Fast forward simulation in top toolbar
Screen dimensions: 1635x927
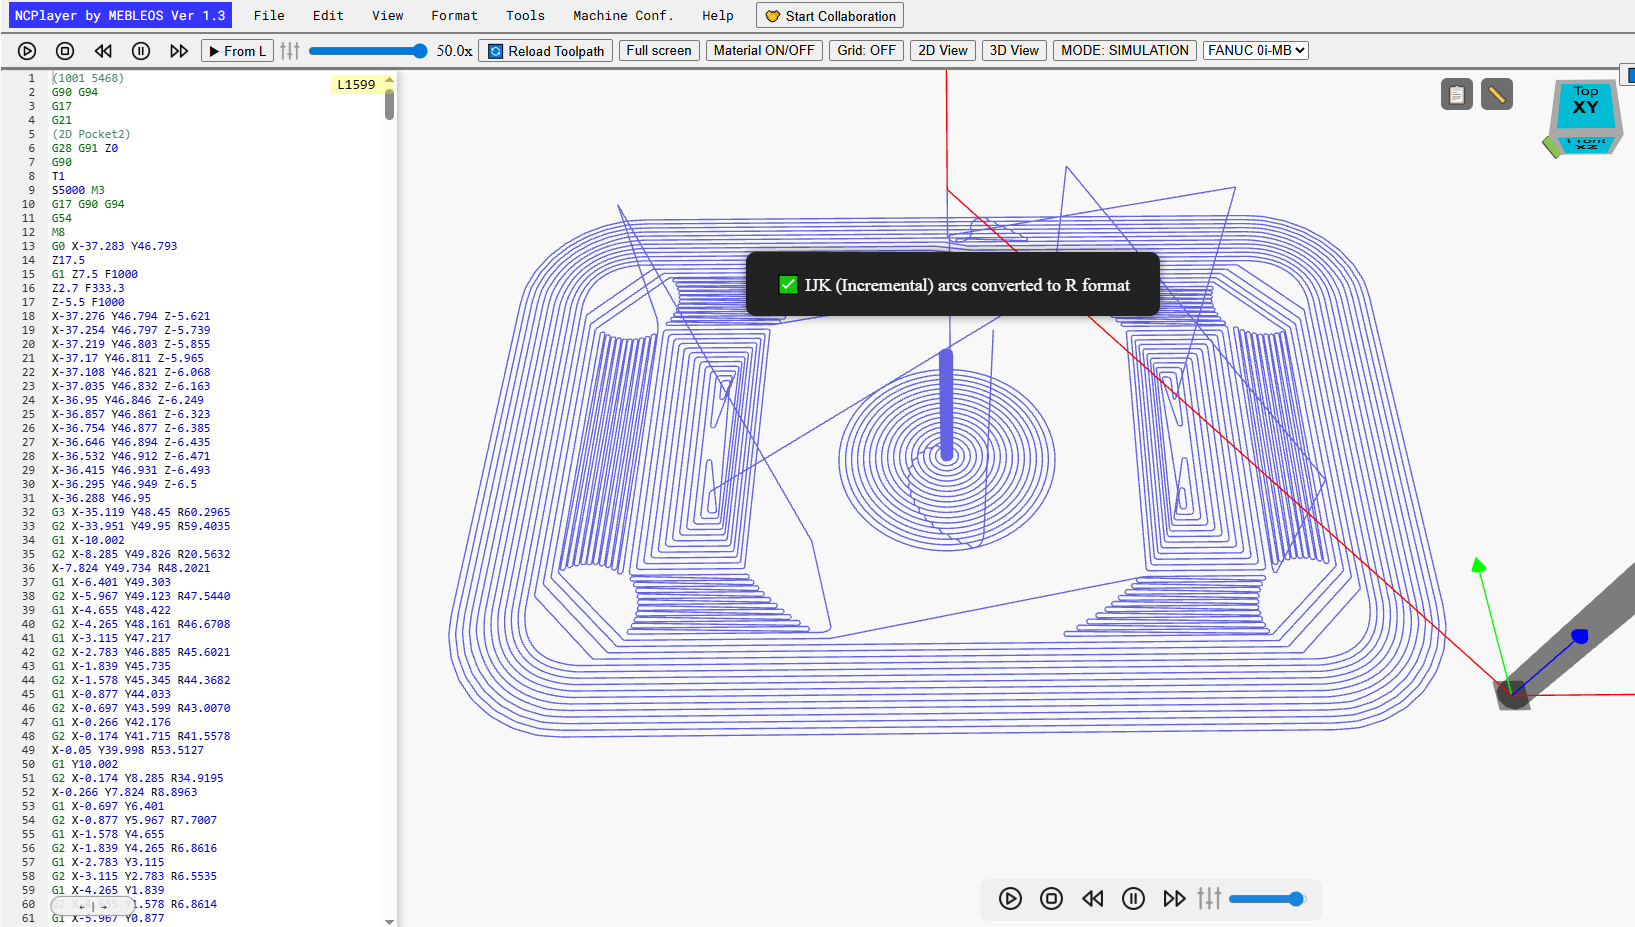coord(179,51)
